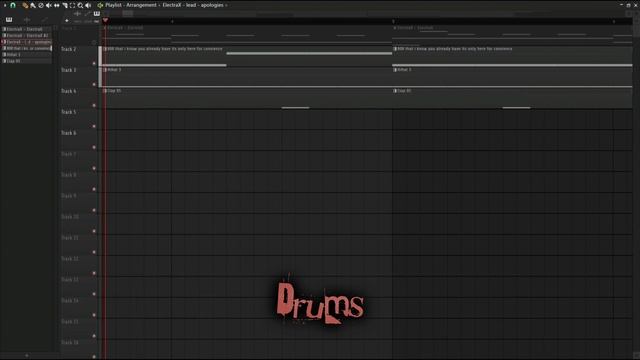Select Hihat 1 in the picker
The height and width of the screenshot is (360, 640).
click(x=27, y=54)
